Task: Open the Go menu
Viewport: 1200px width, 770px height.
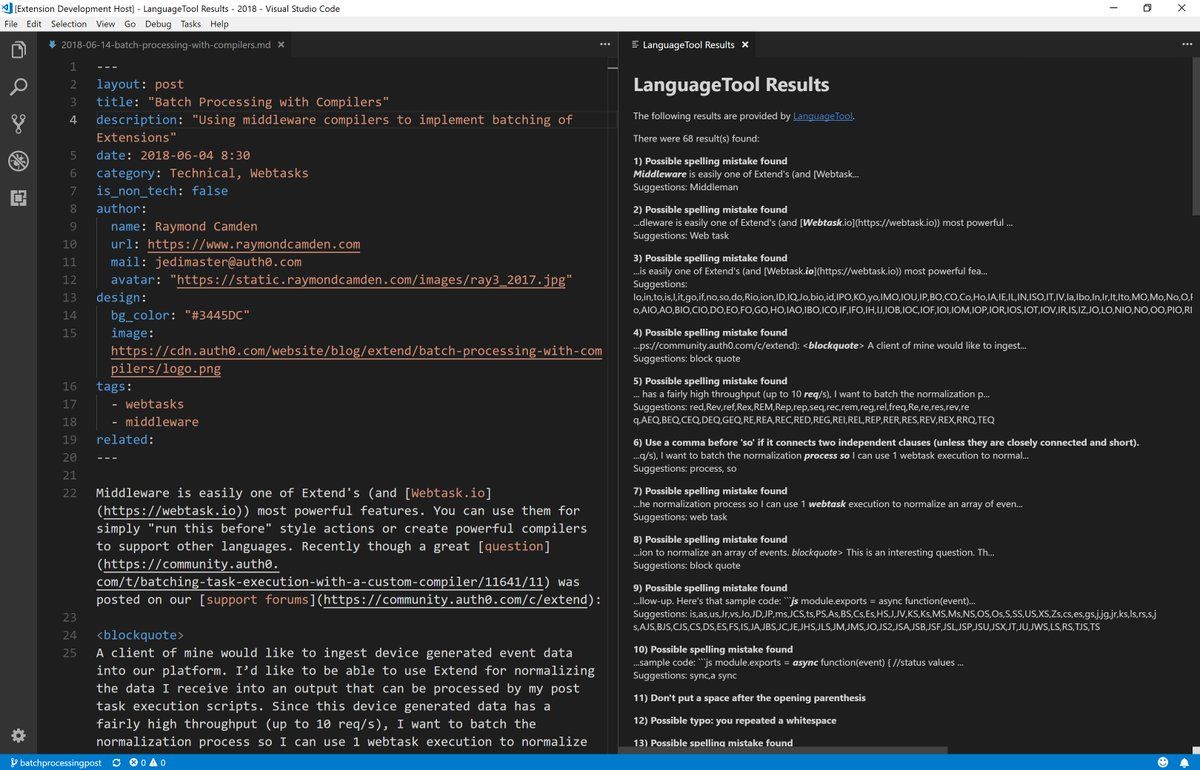Action: pos(130,24)
